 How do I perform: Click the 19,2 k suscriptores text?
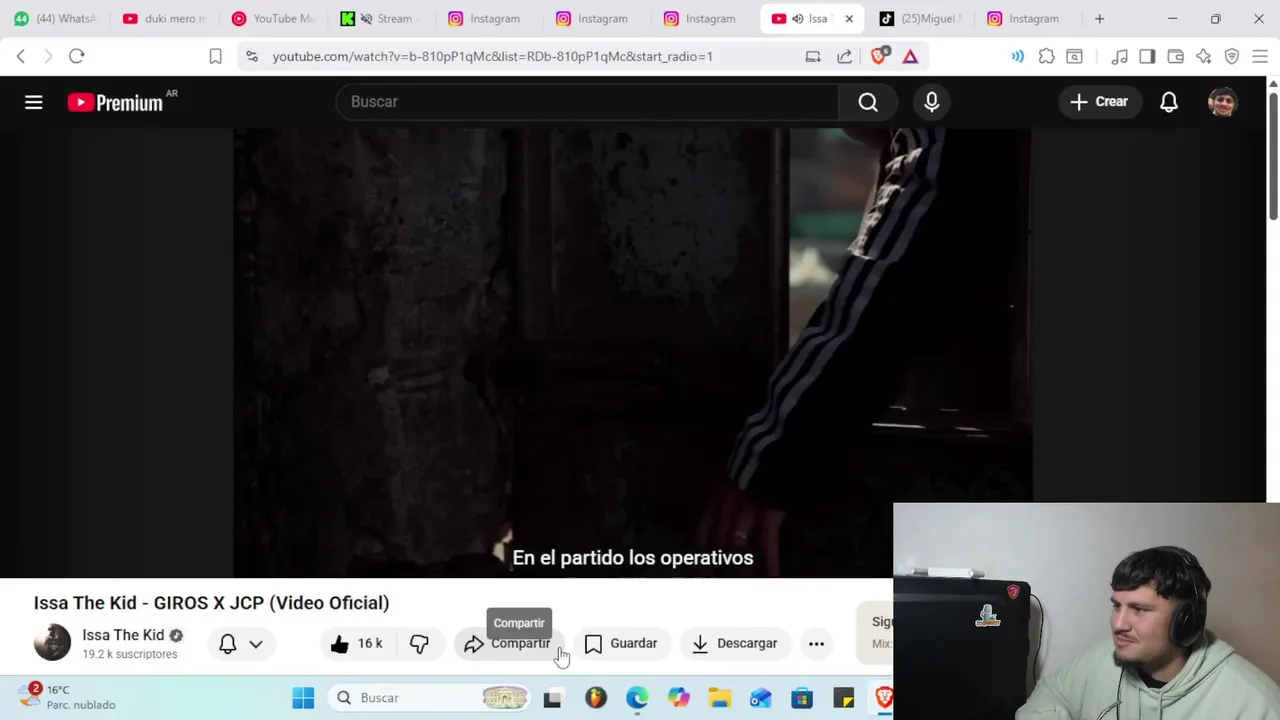[x=130, y=654]
